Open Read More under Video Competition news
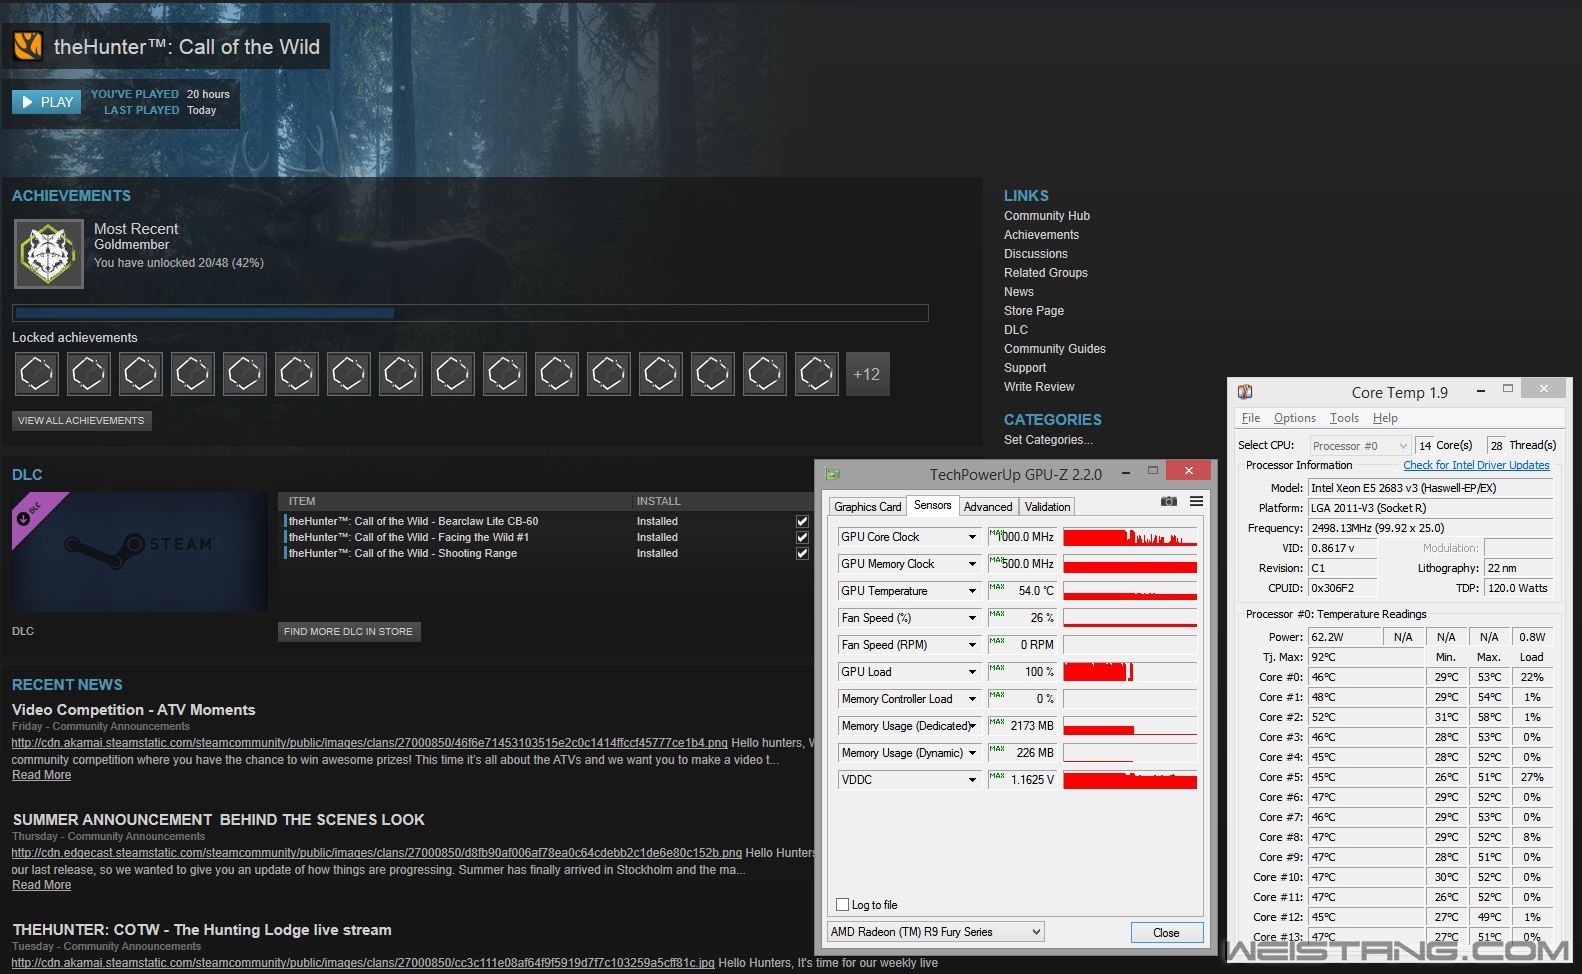The height and width of the screenshot is (974, 1582). click(41, 775)
